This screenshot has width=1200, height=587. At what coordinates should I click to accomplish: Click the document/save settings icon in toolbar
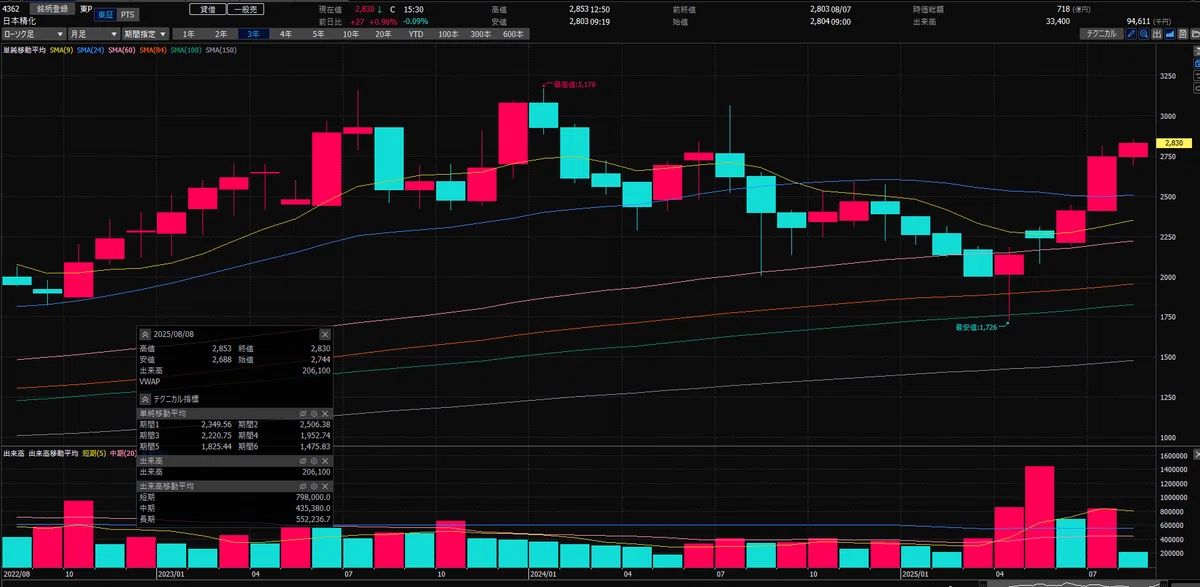1183,34
